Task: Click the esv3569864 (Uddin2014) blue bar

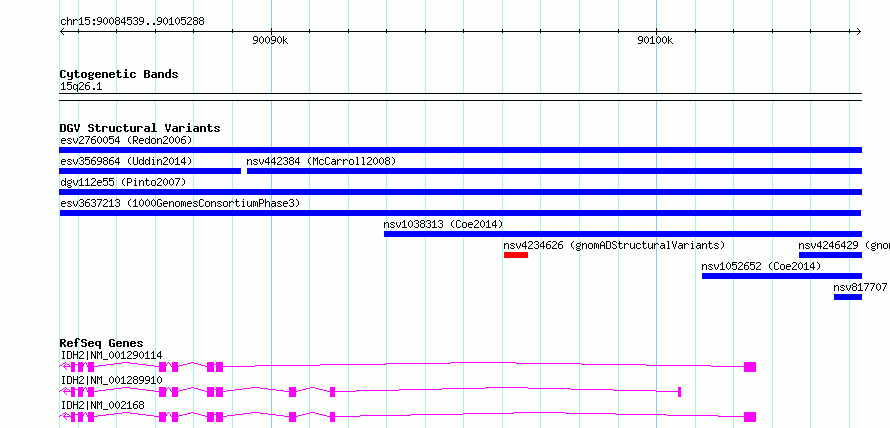Action: tap(150, 171)
